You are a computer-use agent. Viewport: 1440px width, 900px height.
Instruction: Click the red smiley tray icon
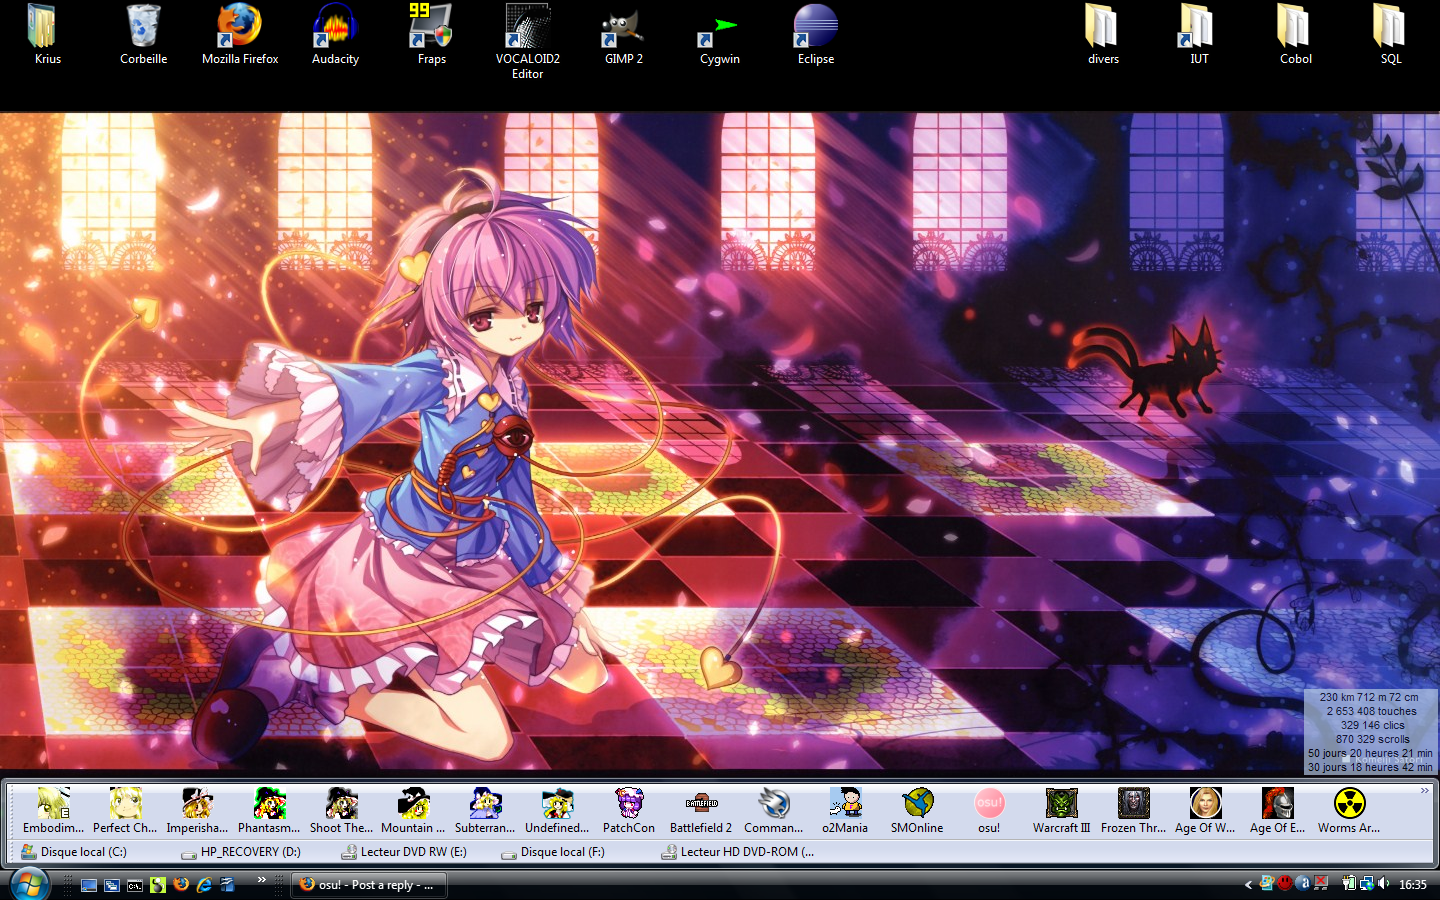pyautogui.click(x=1285, y=883)
